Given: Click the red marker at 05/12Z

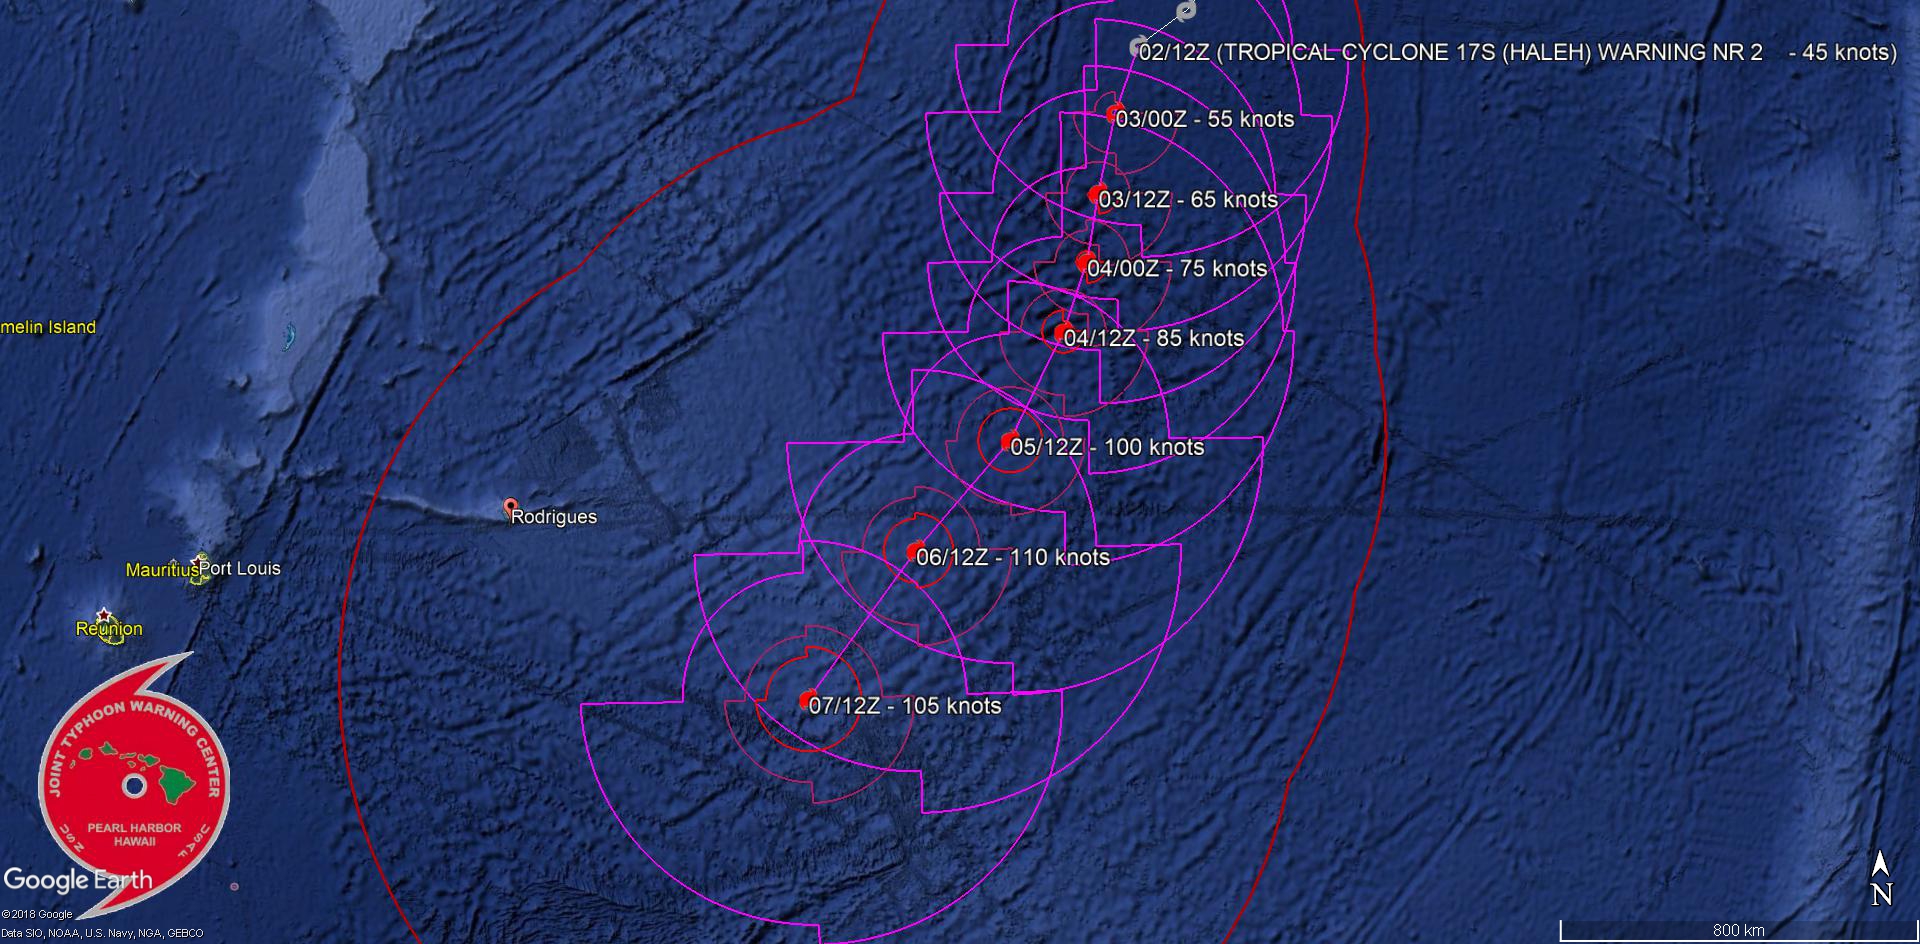Looking at the screenshot, I should pyautogui.click(x=1010, y=440).
